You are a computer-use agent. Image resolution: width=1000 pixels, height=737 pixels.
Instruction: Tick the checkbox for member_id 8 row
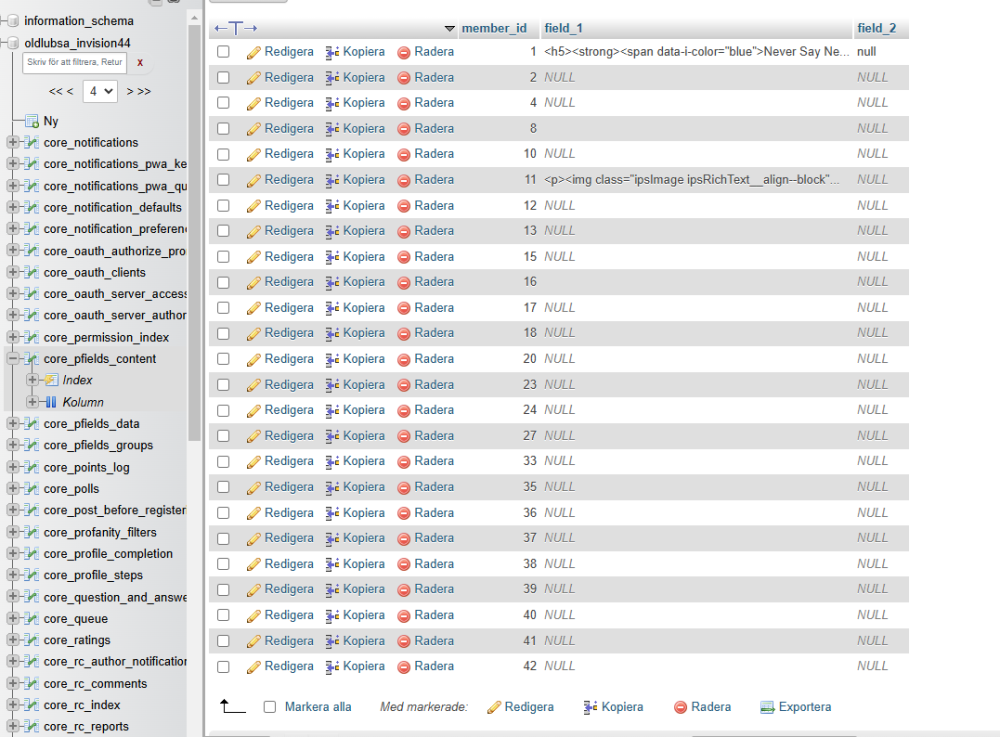[223, 129]
